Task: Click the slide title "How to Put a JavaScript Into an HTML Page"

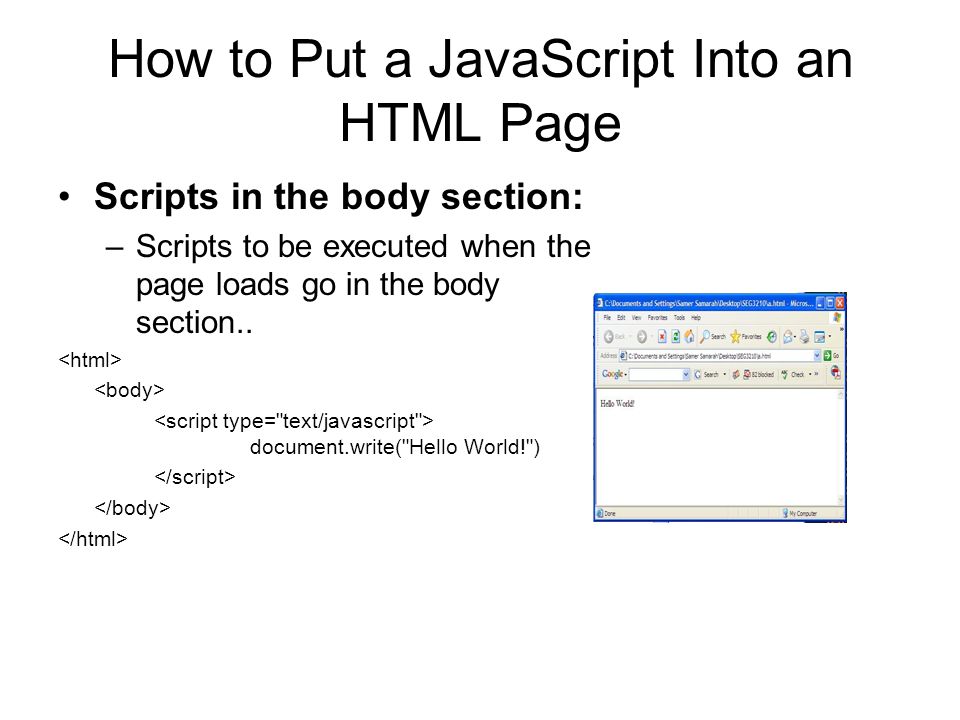Action: pyautogui.click(x=481, y=91)
